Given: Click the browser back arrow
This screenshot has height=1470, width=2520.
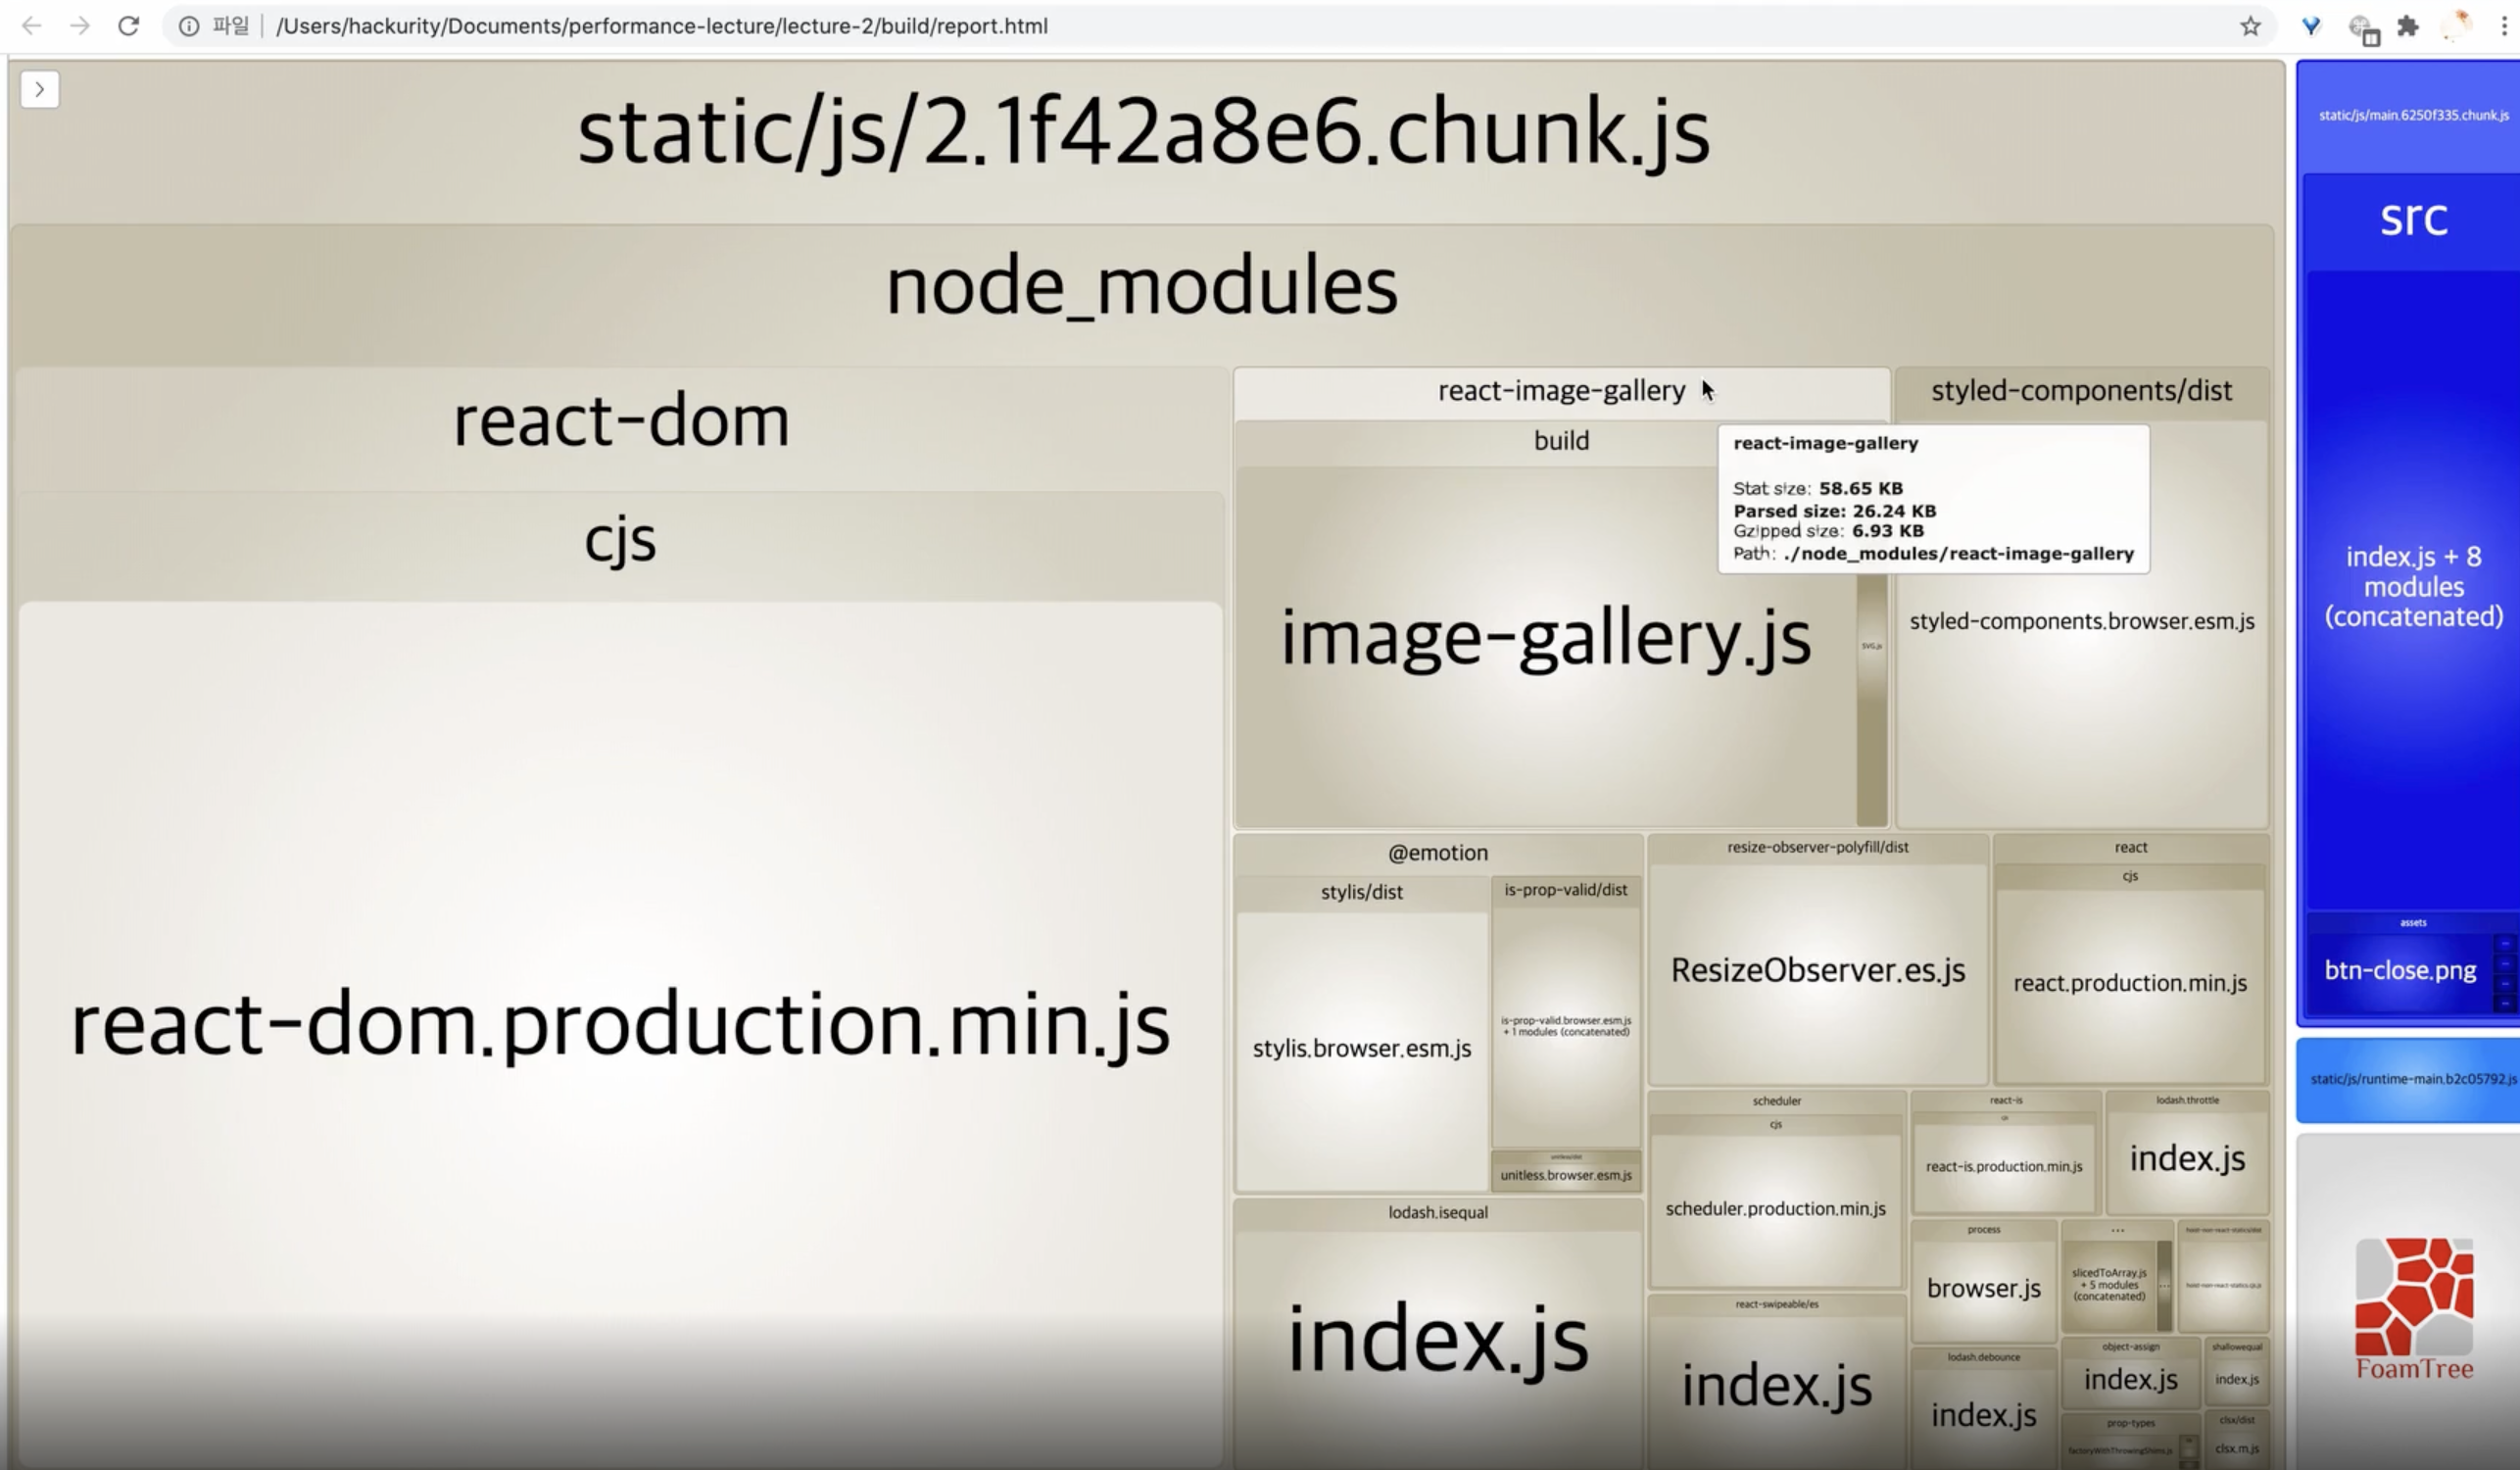Looking at the screenshot, I should point(31,26).
